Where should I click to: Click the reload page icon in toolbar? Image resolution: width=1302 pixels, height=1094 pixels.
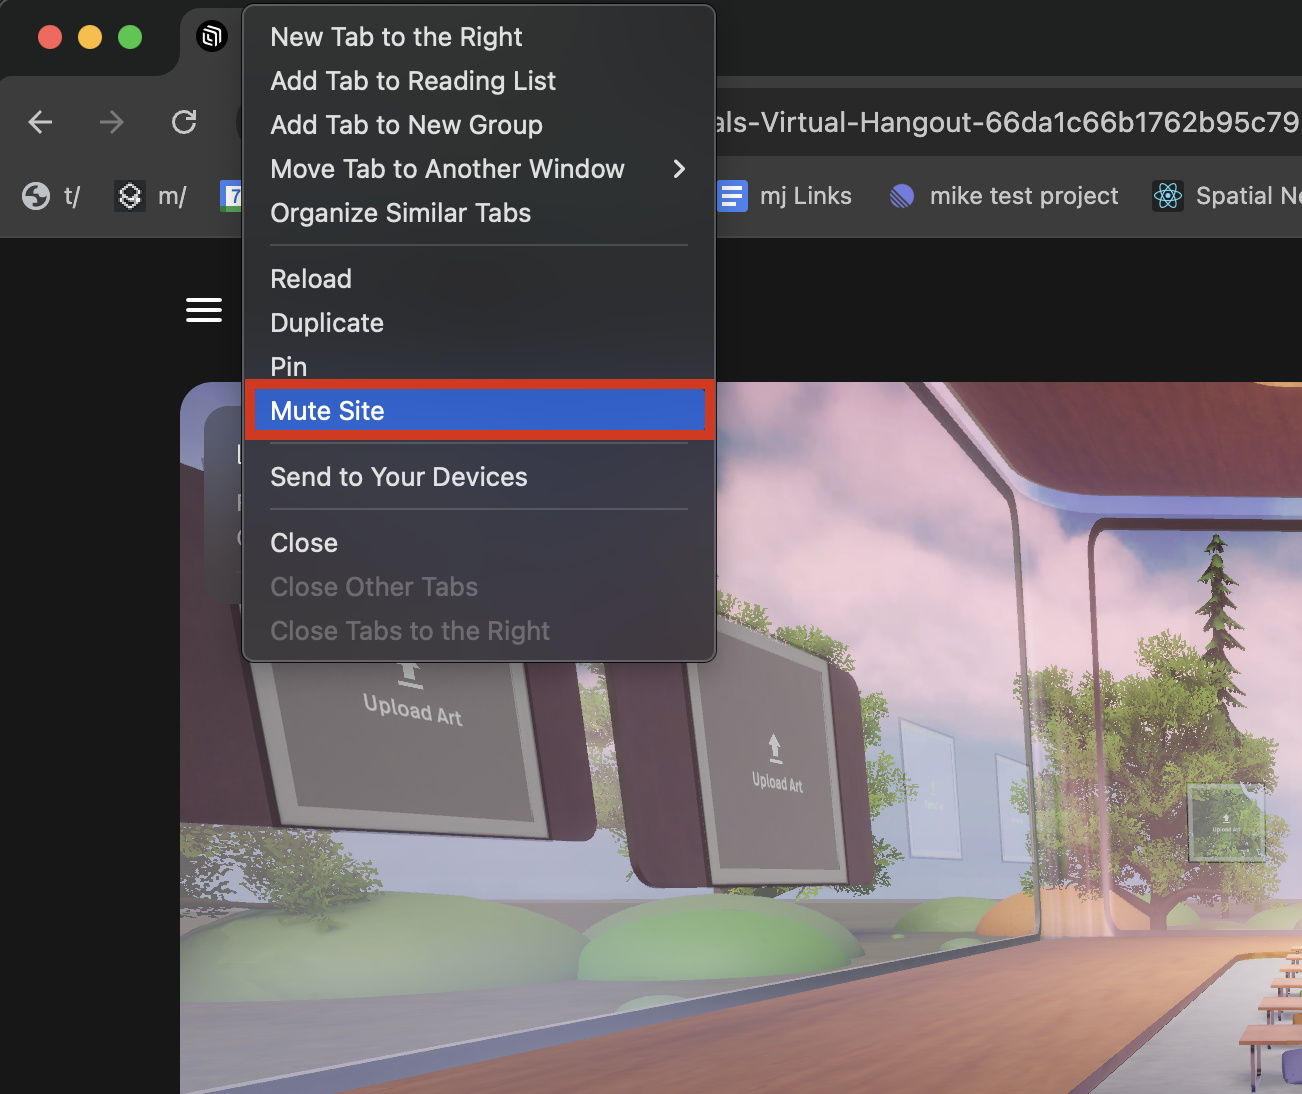(x=184, y=122)
